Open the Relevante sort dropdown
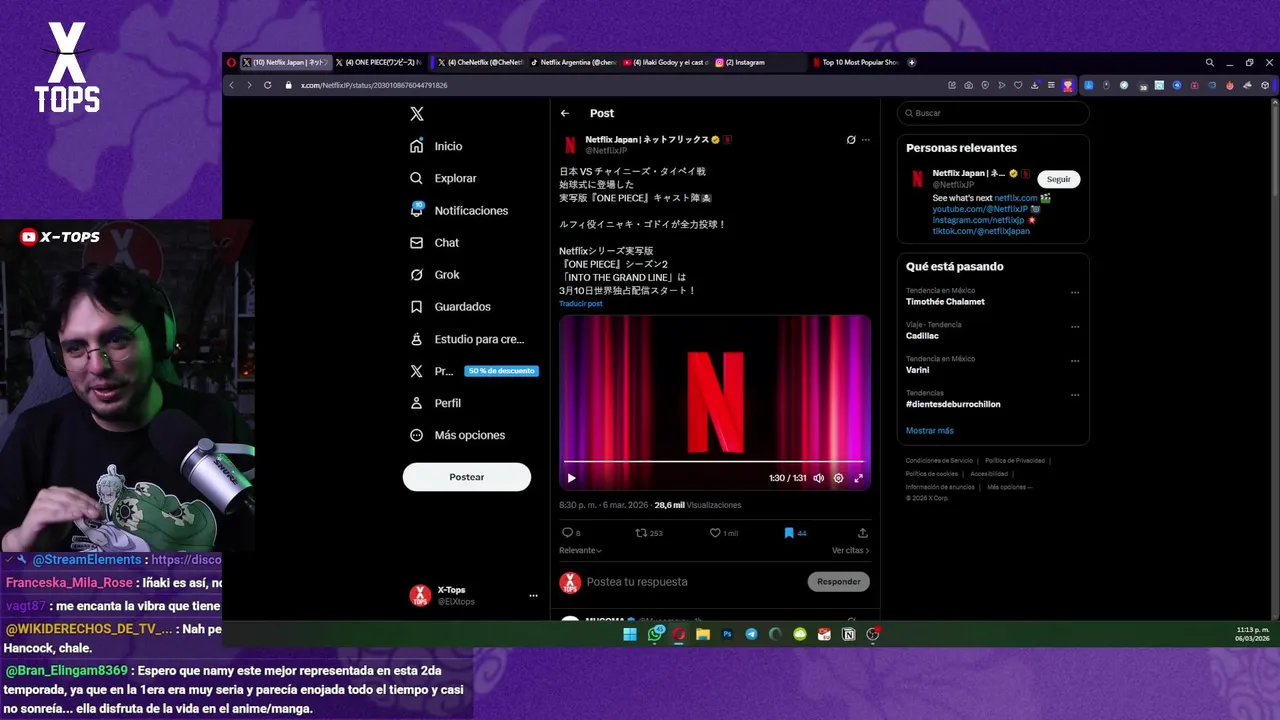The height and width of the screenshot is (720, 1280). (x=580, y=550)
